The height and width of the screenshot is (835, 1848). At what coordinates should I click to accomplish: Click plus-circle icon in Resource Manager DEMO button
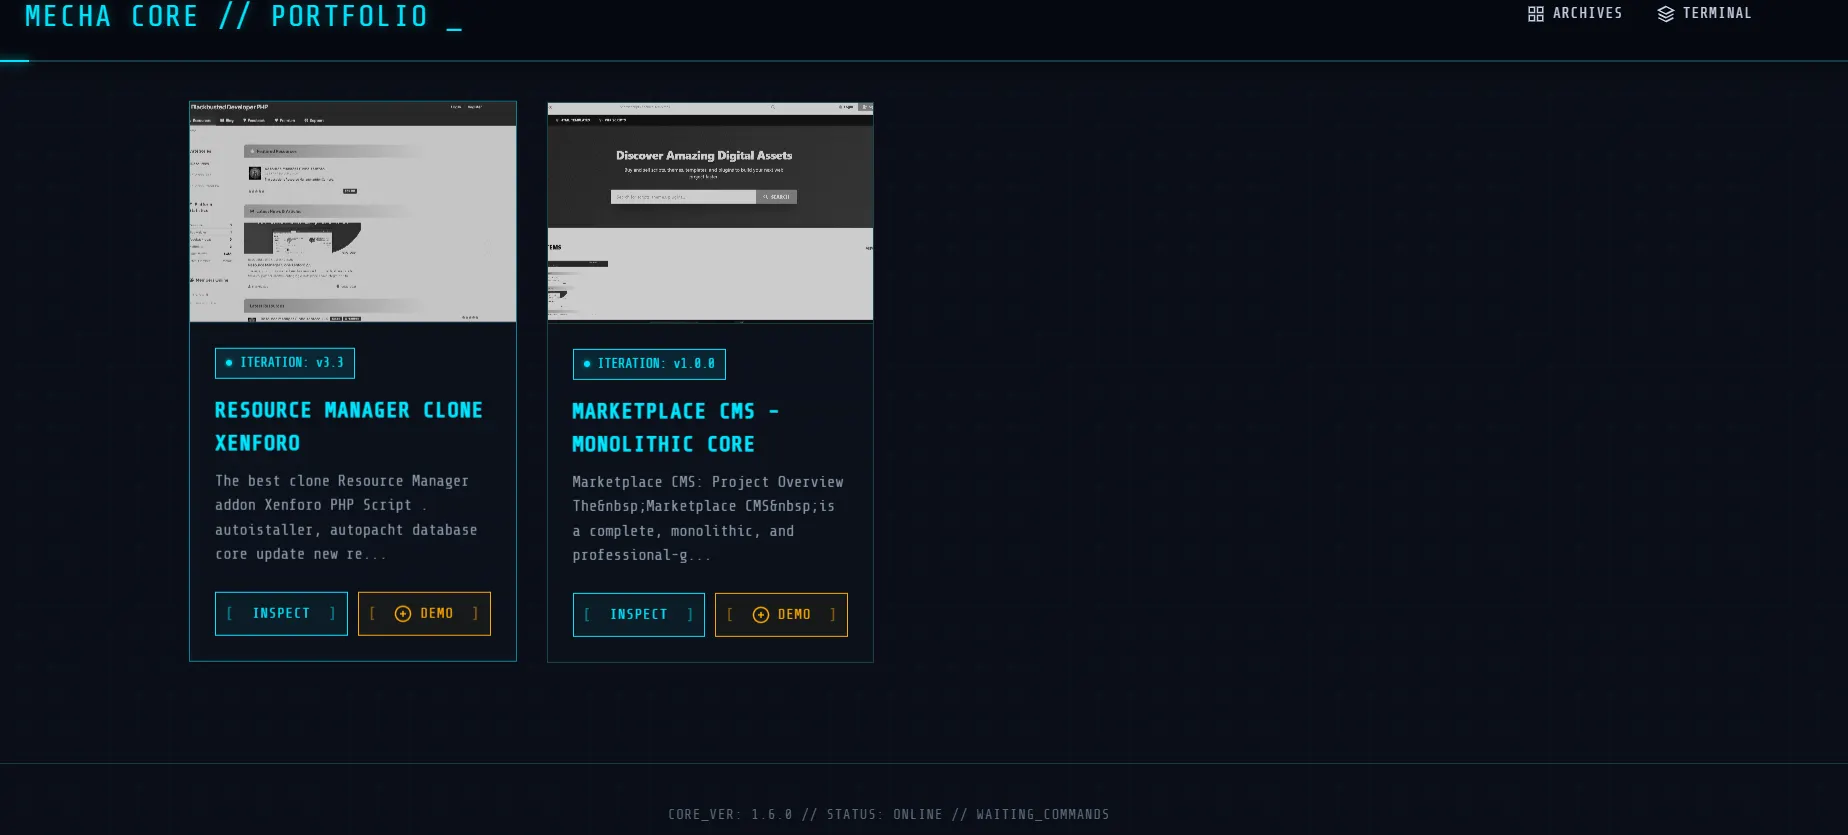point(403,614)
